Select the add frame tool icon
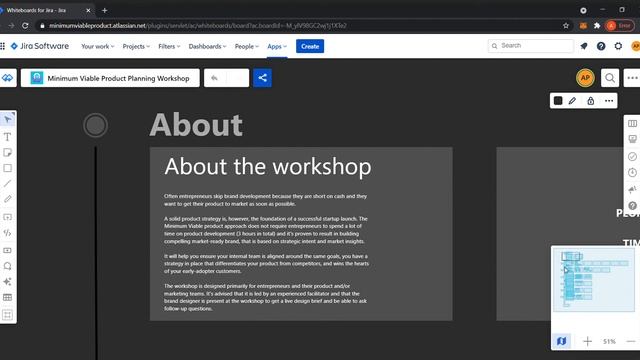The width and height of the screenshot is (640, 360). pos(7,217)
